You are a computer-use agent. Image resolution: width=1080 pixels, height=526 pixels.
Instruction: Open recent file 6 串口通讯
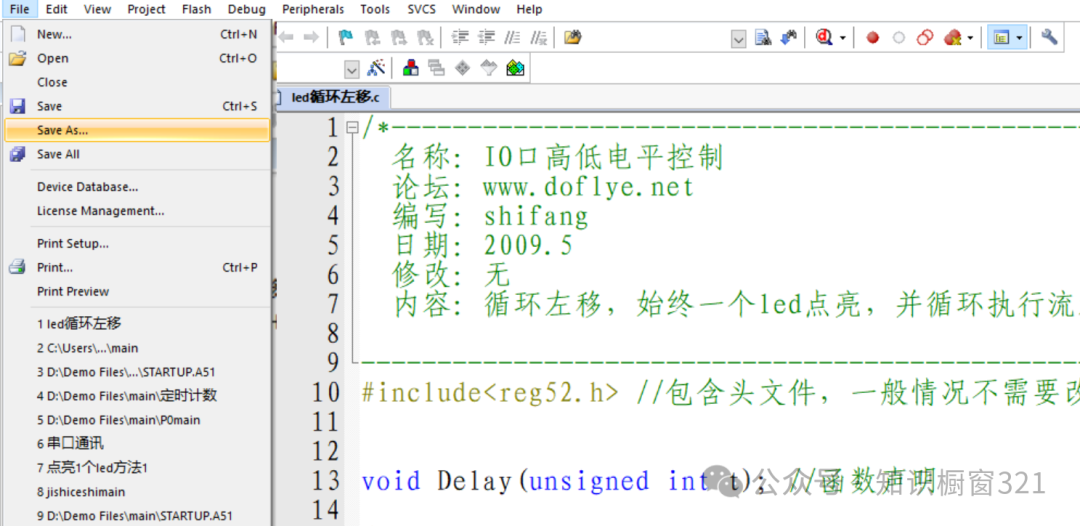137,444
